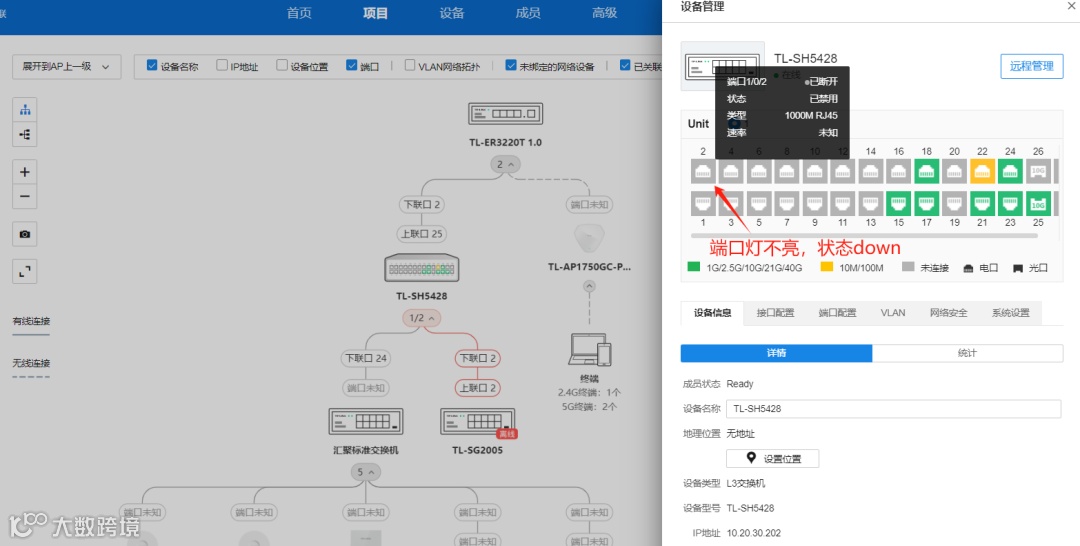
Task: Close the 设备管理 panel
Action: pos(1070,6)
